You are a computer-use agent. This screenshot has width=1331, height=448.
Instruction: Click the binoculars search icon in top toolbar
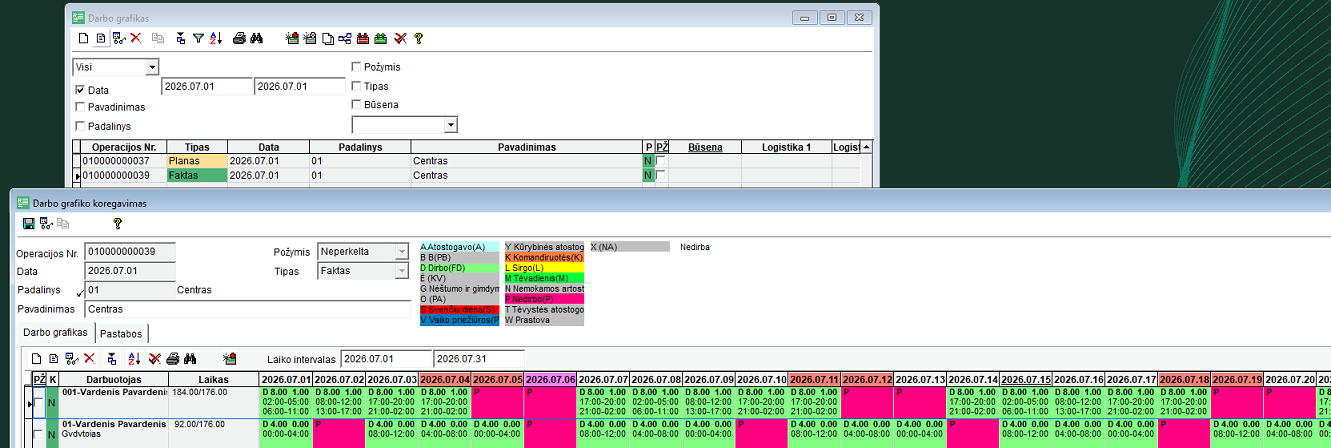click(x=256, y=38)
